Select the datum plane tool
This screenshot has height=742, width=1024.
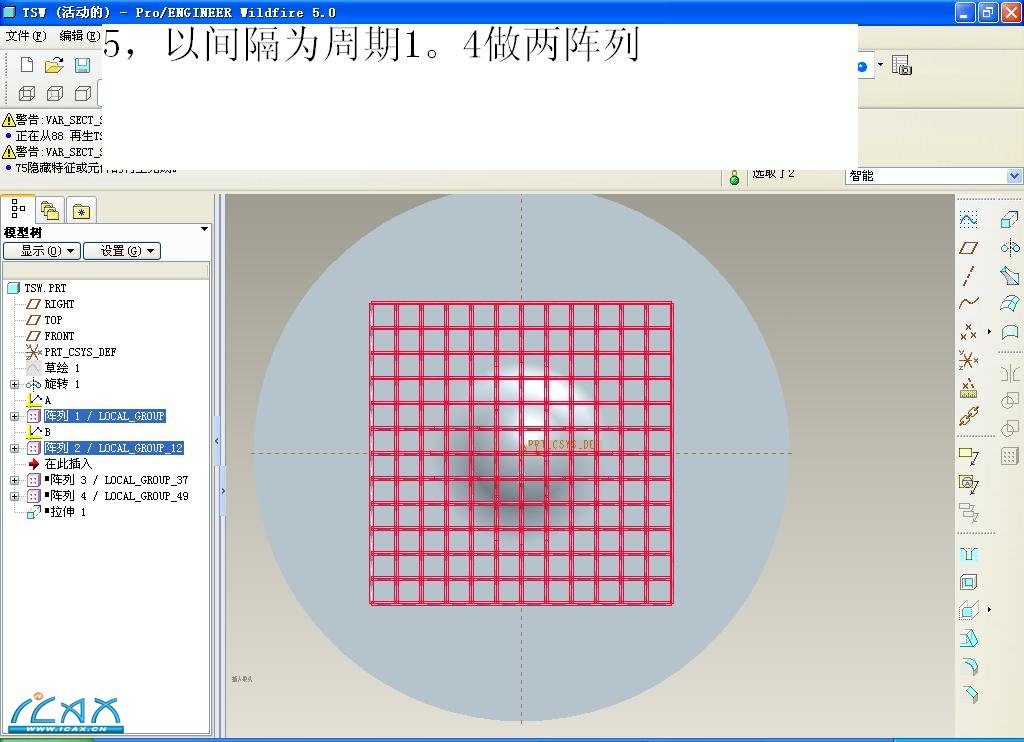coord(968,247)
